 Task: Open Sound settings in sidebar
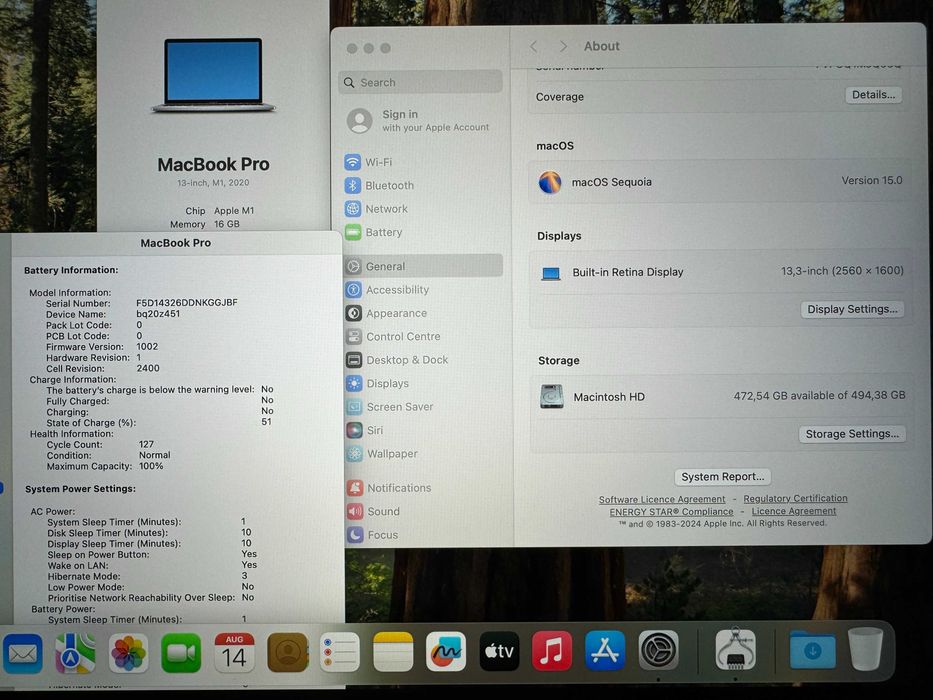[x=423, y=511]
